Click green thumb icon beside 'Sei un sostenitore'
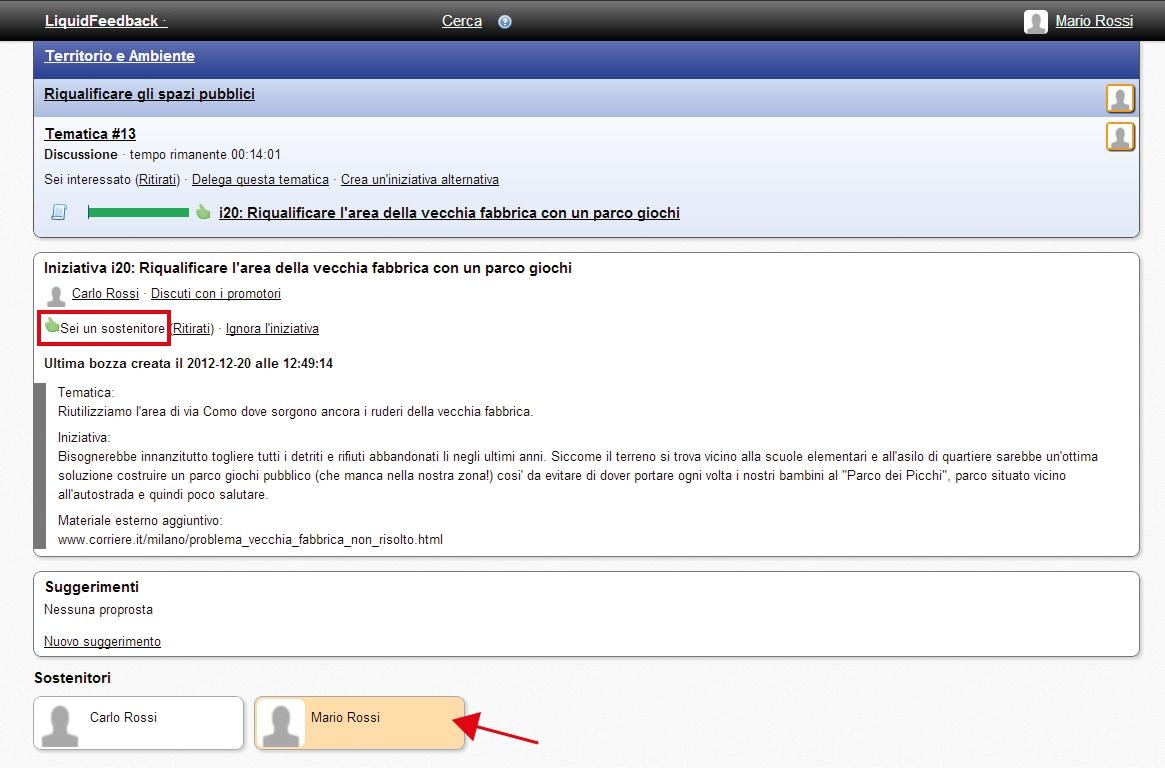1165x768 pixels. [52, 325]
